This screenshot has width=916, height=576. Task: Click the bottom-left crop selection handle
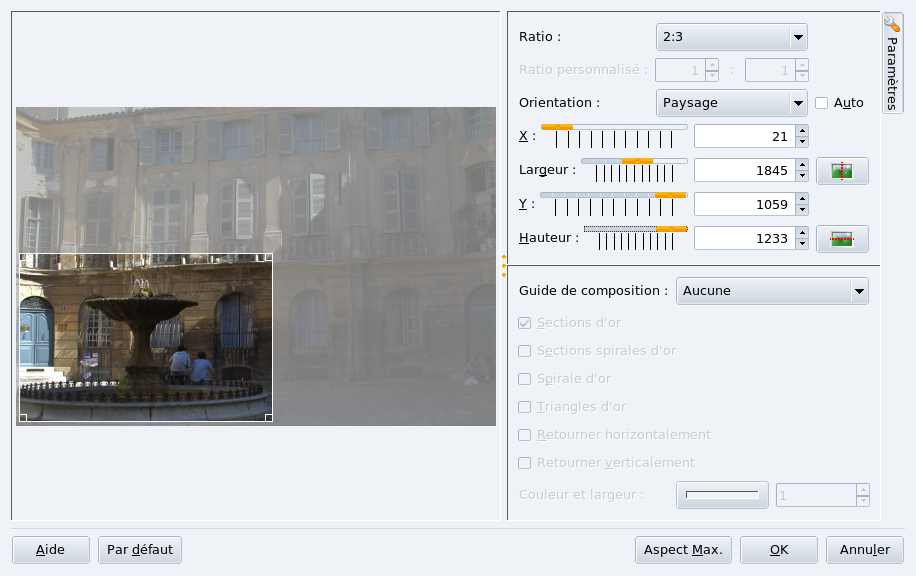[x=23, y=417]
